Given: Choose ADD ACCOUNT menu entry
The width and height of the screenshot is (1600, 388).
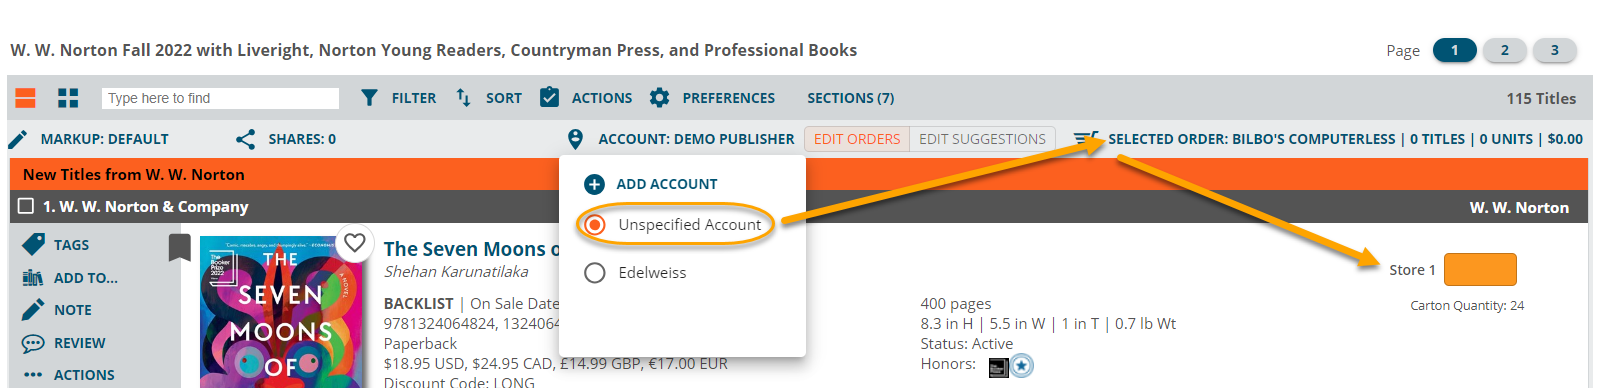Looking at the screenshot, I should tap(667, 184).
